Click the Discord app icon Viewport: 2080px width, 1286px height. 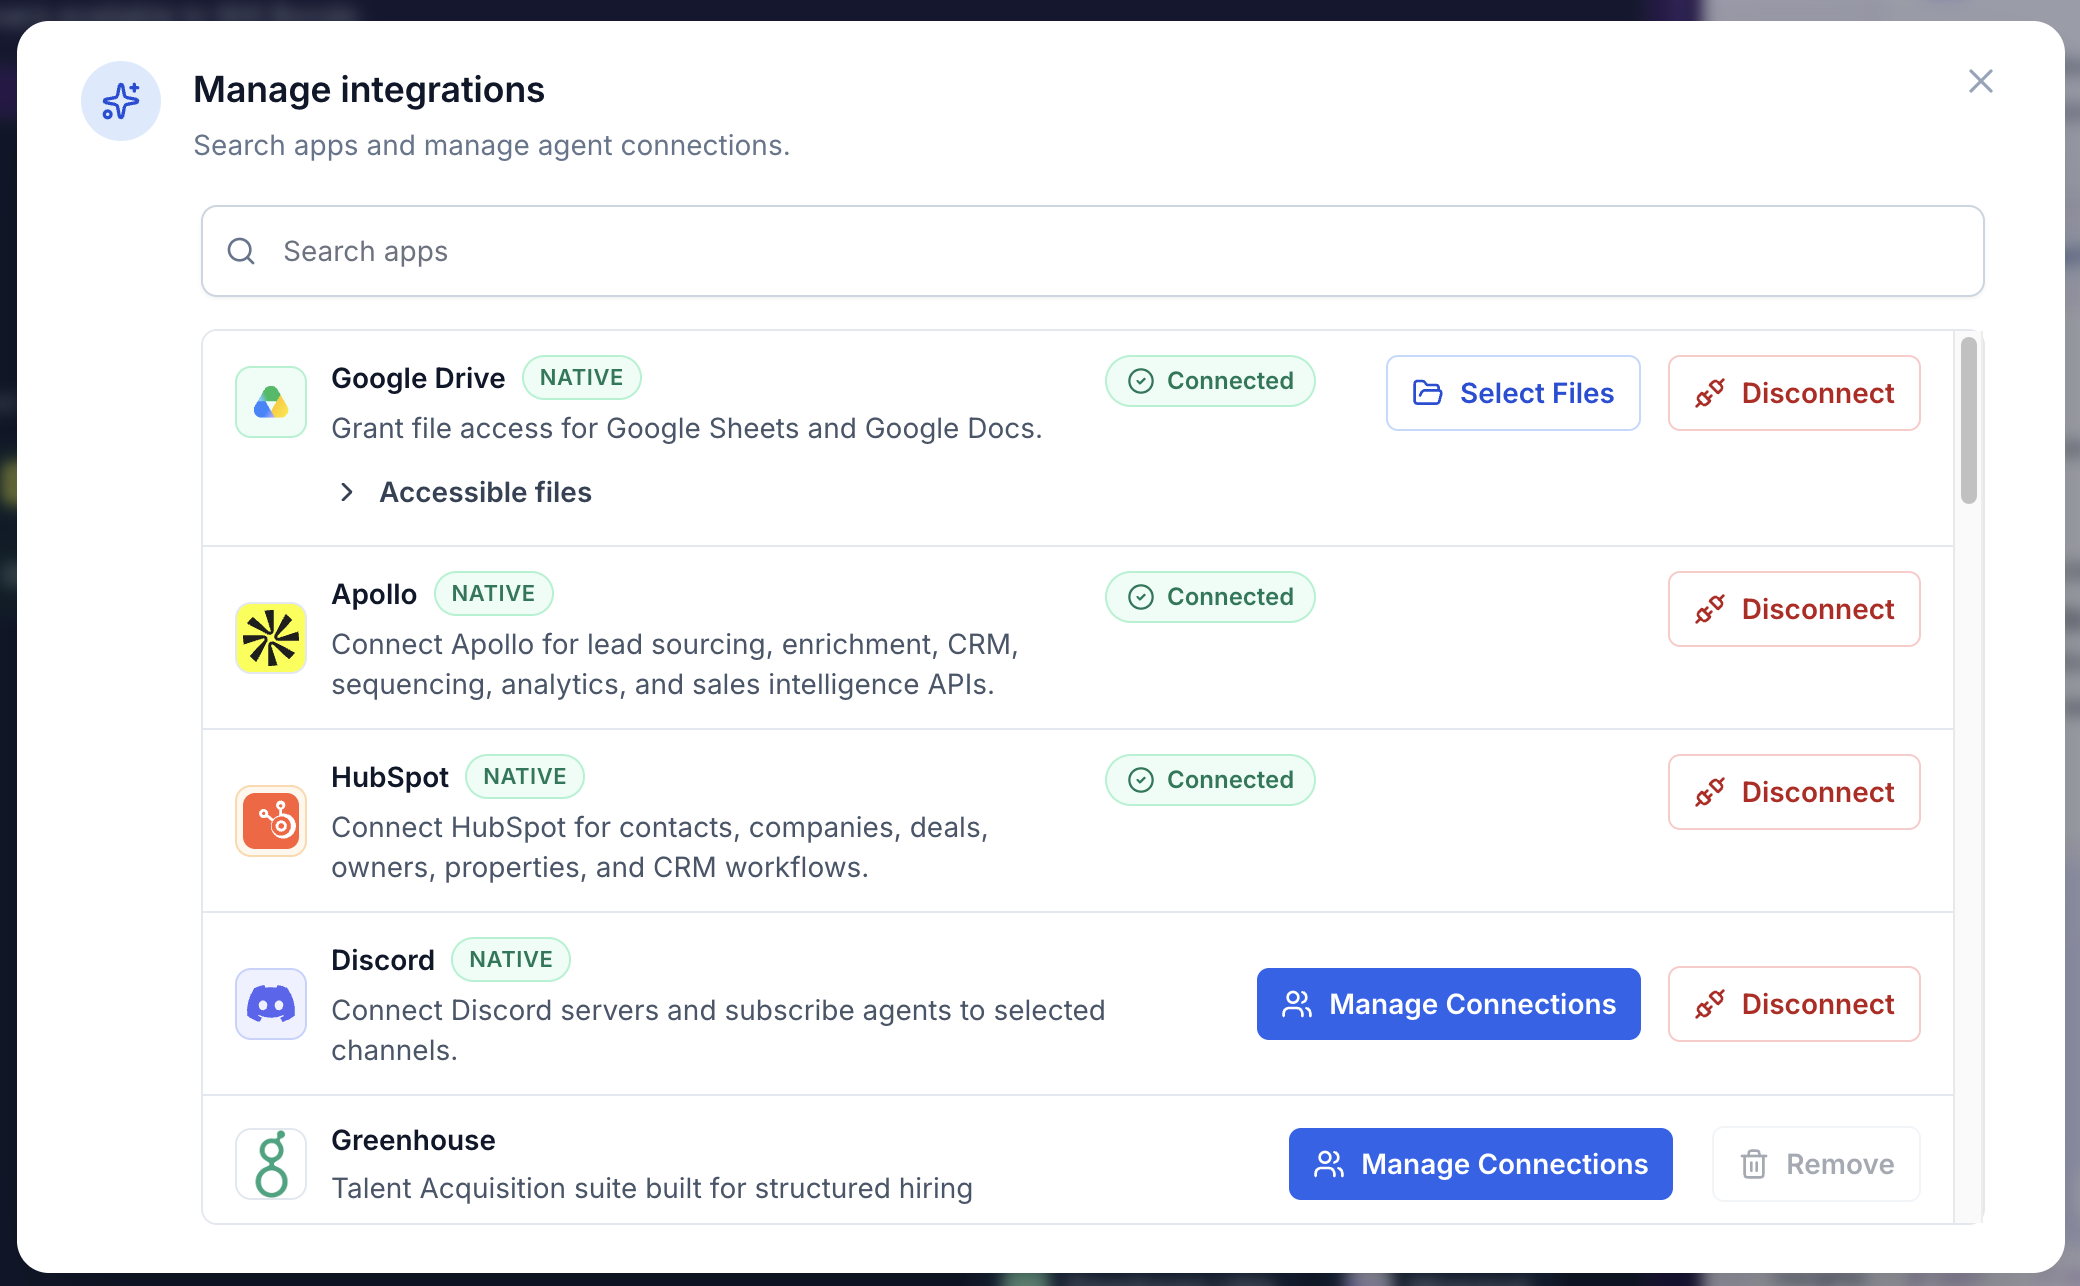pyautogui.click(x=271, y=1004)
